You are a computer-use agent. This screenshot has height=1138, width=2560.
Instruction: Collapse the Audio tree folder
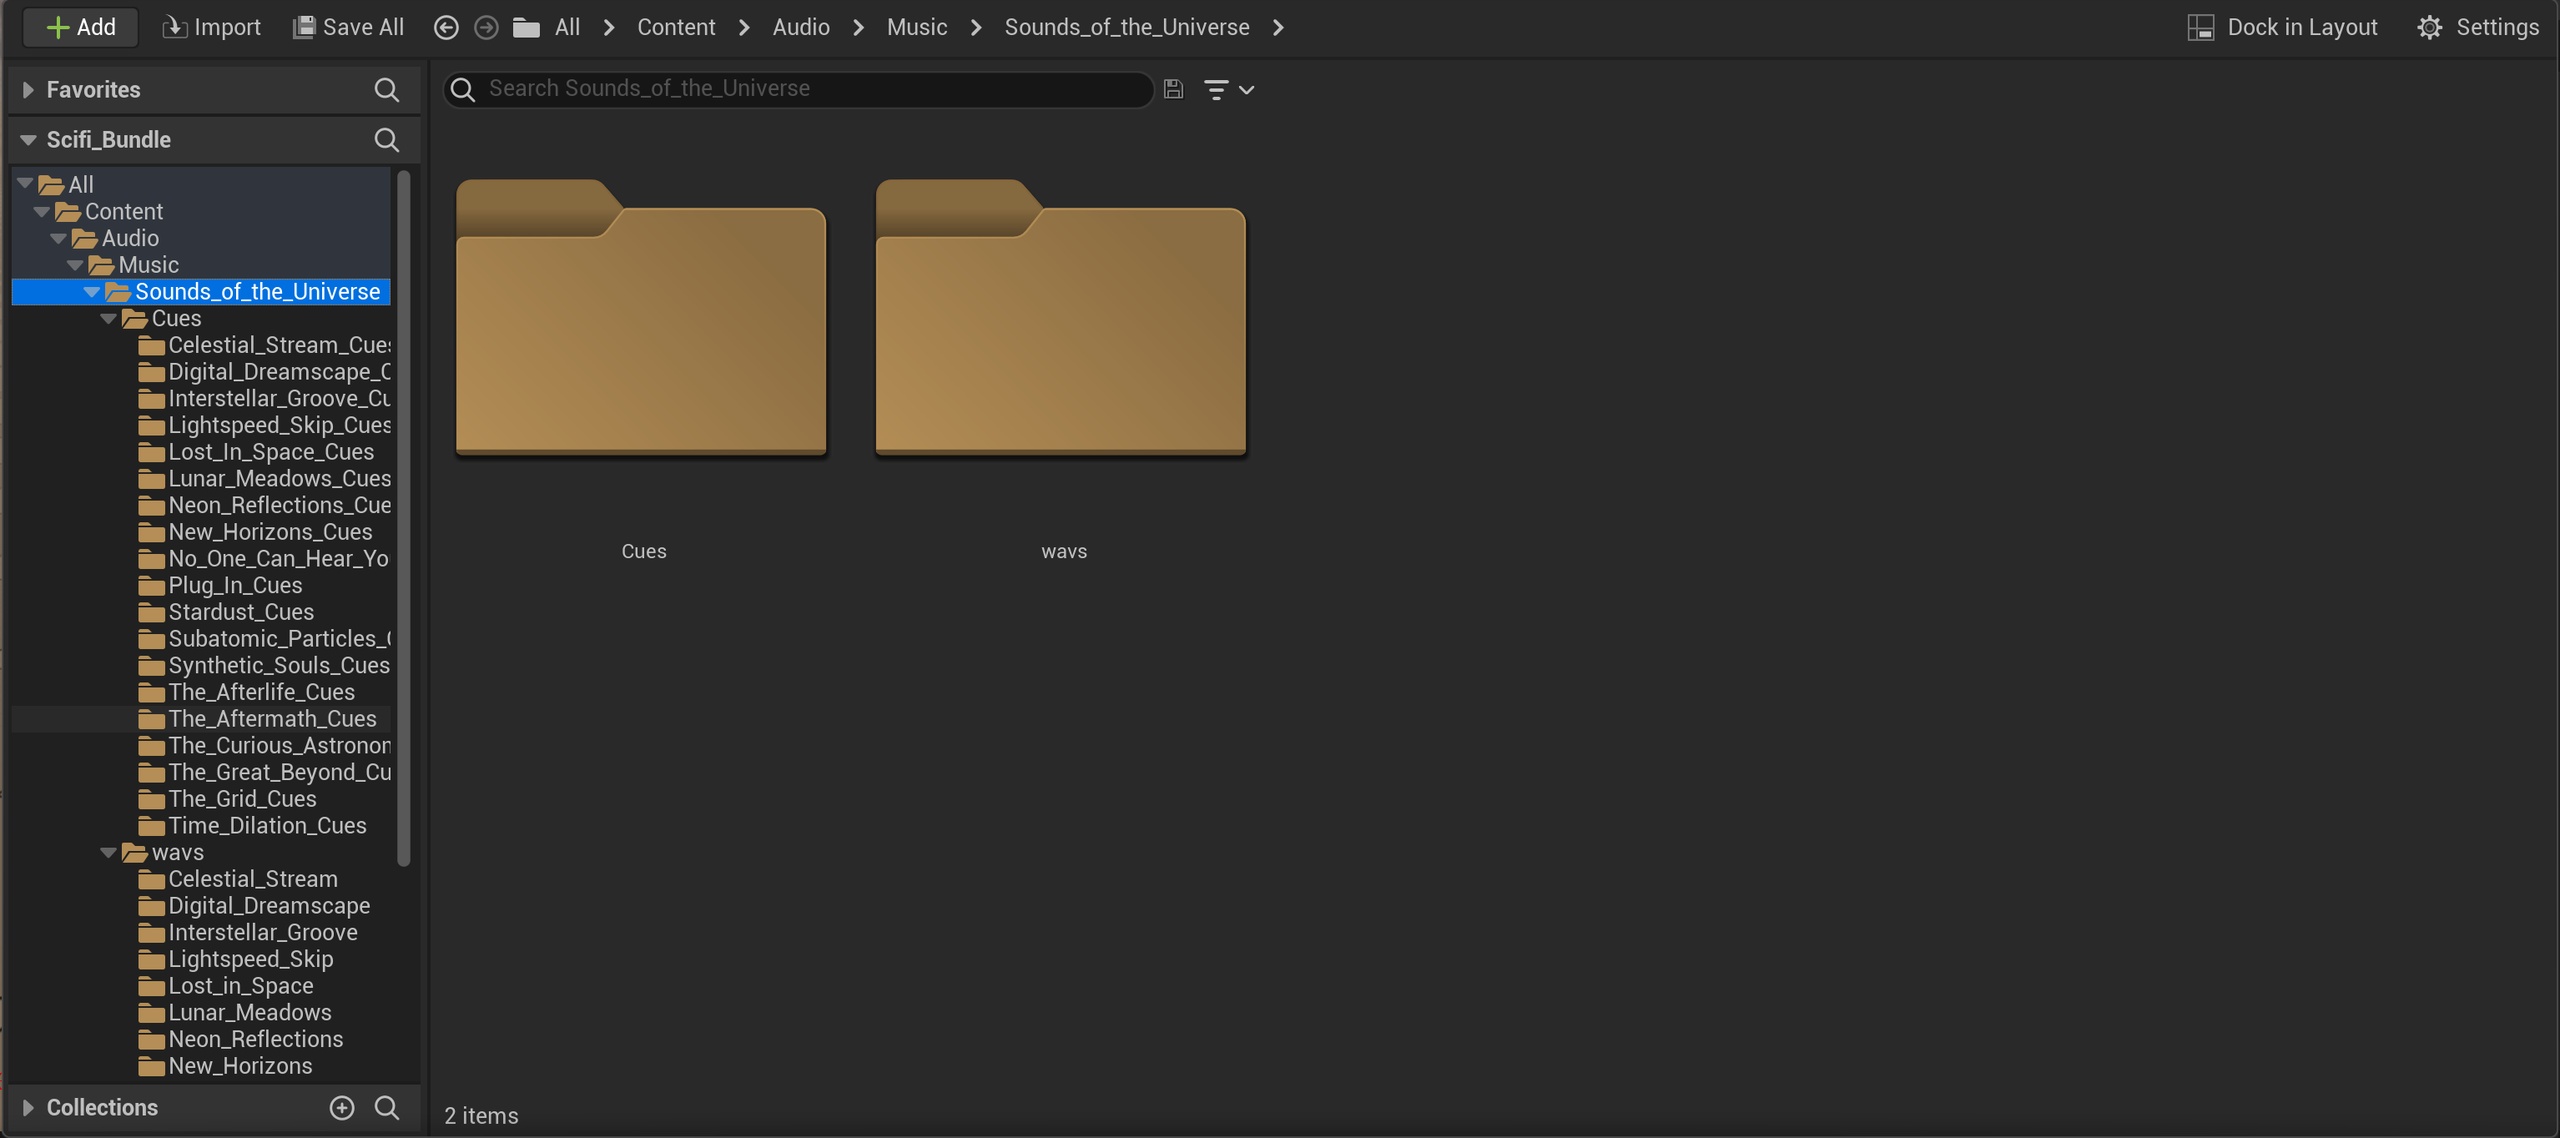click(59, 238)
